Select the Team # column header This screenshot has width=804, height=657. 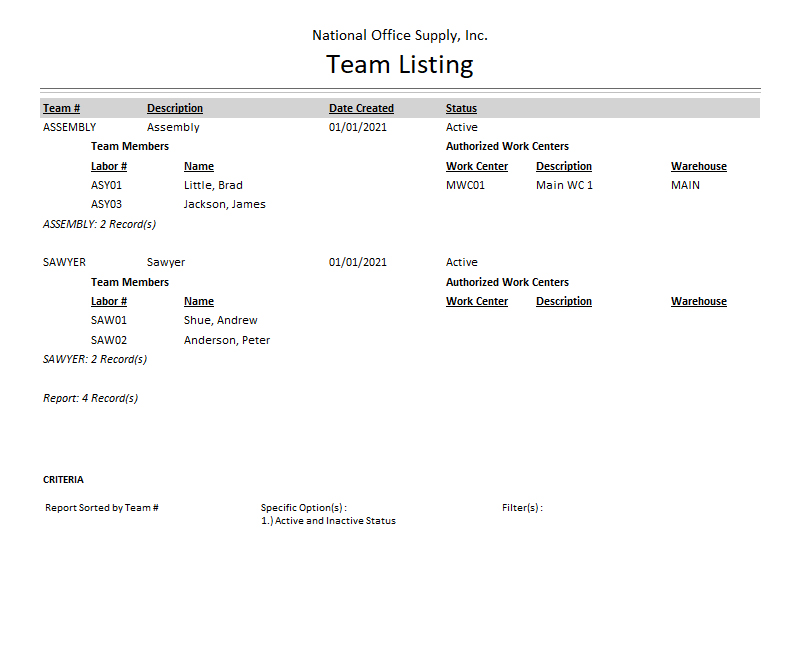coord(61,108)
